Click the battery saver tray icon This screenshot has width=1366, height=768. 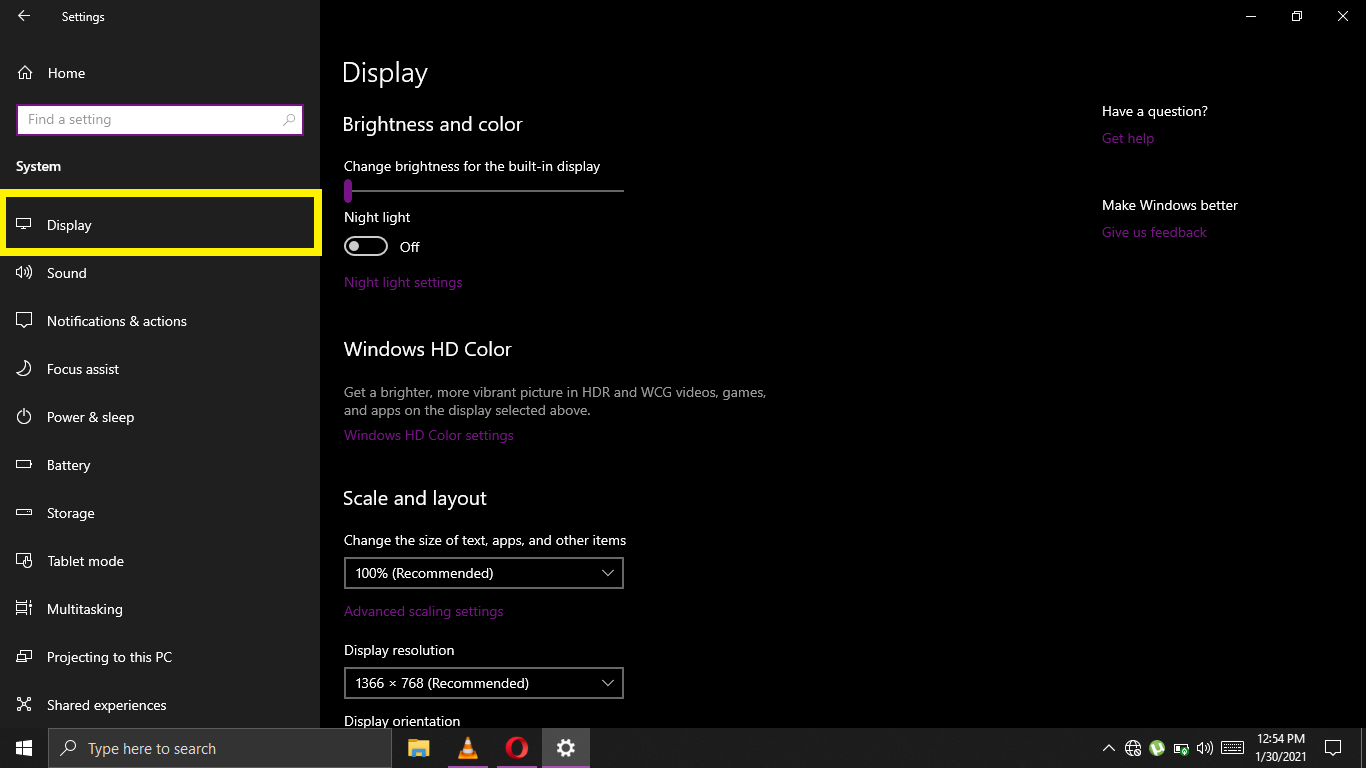click(1181, 748)
